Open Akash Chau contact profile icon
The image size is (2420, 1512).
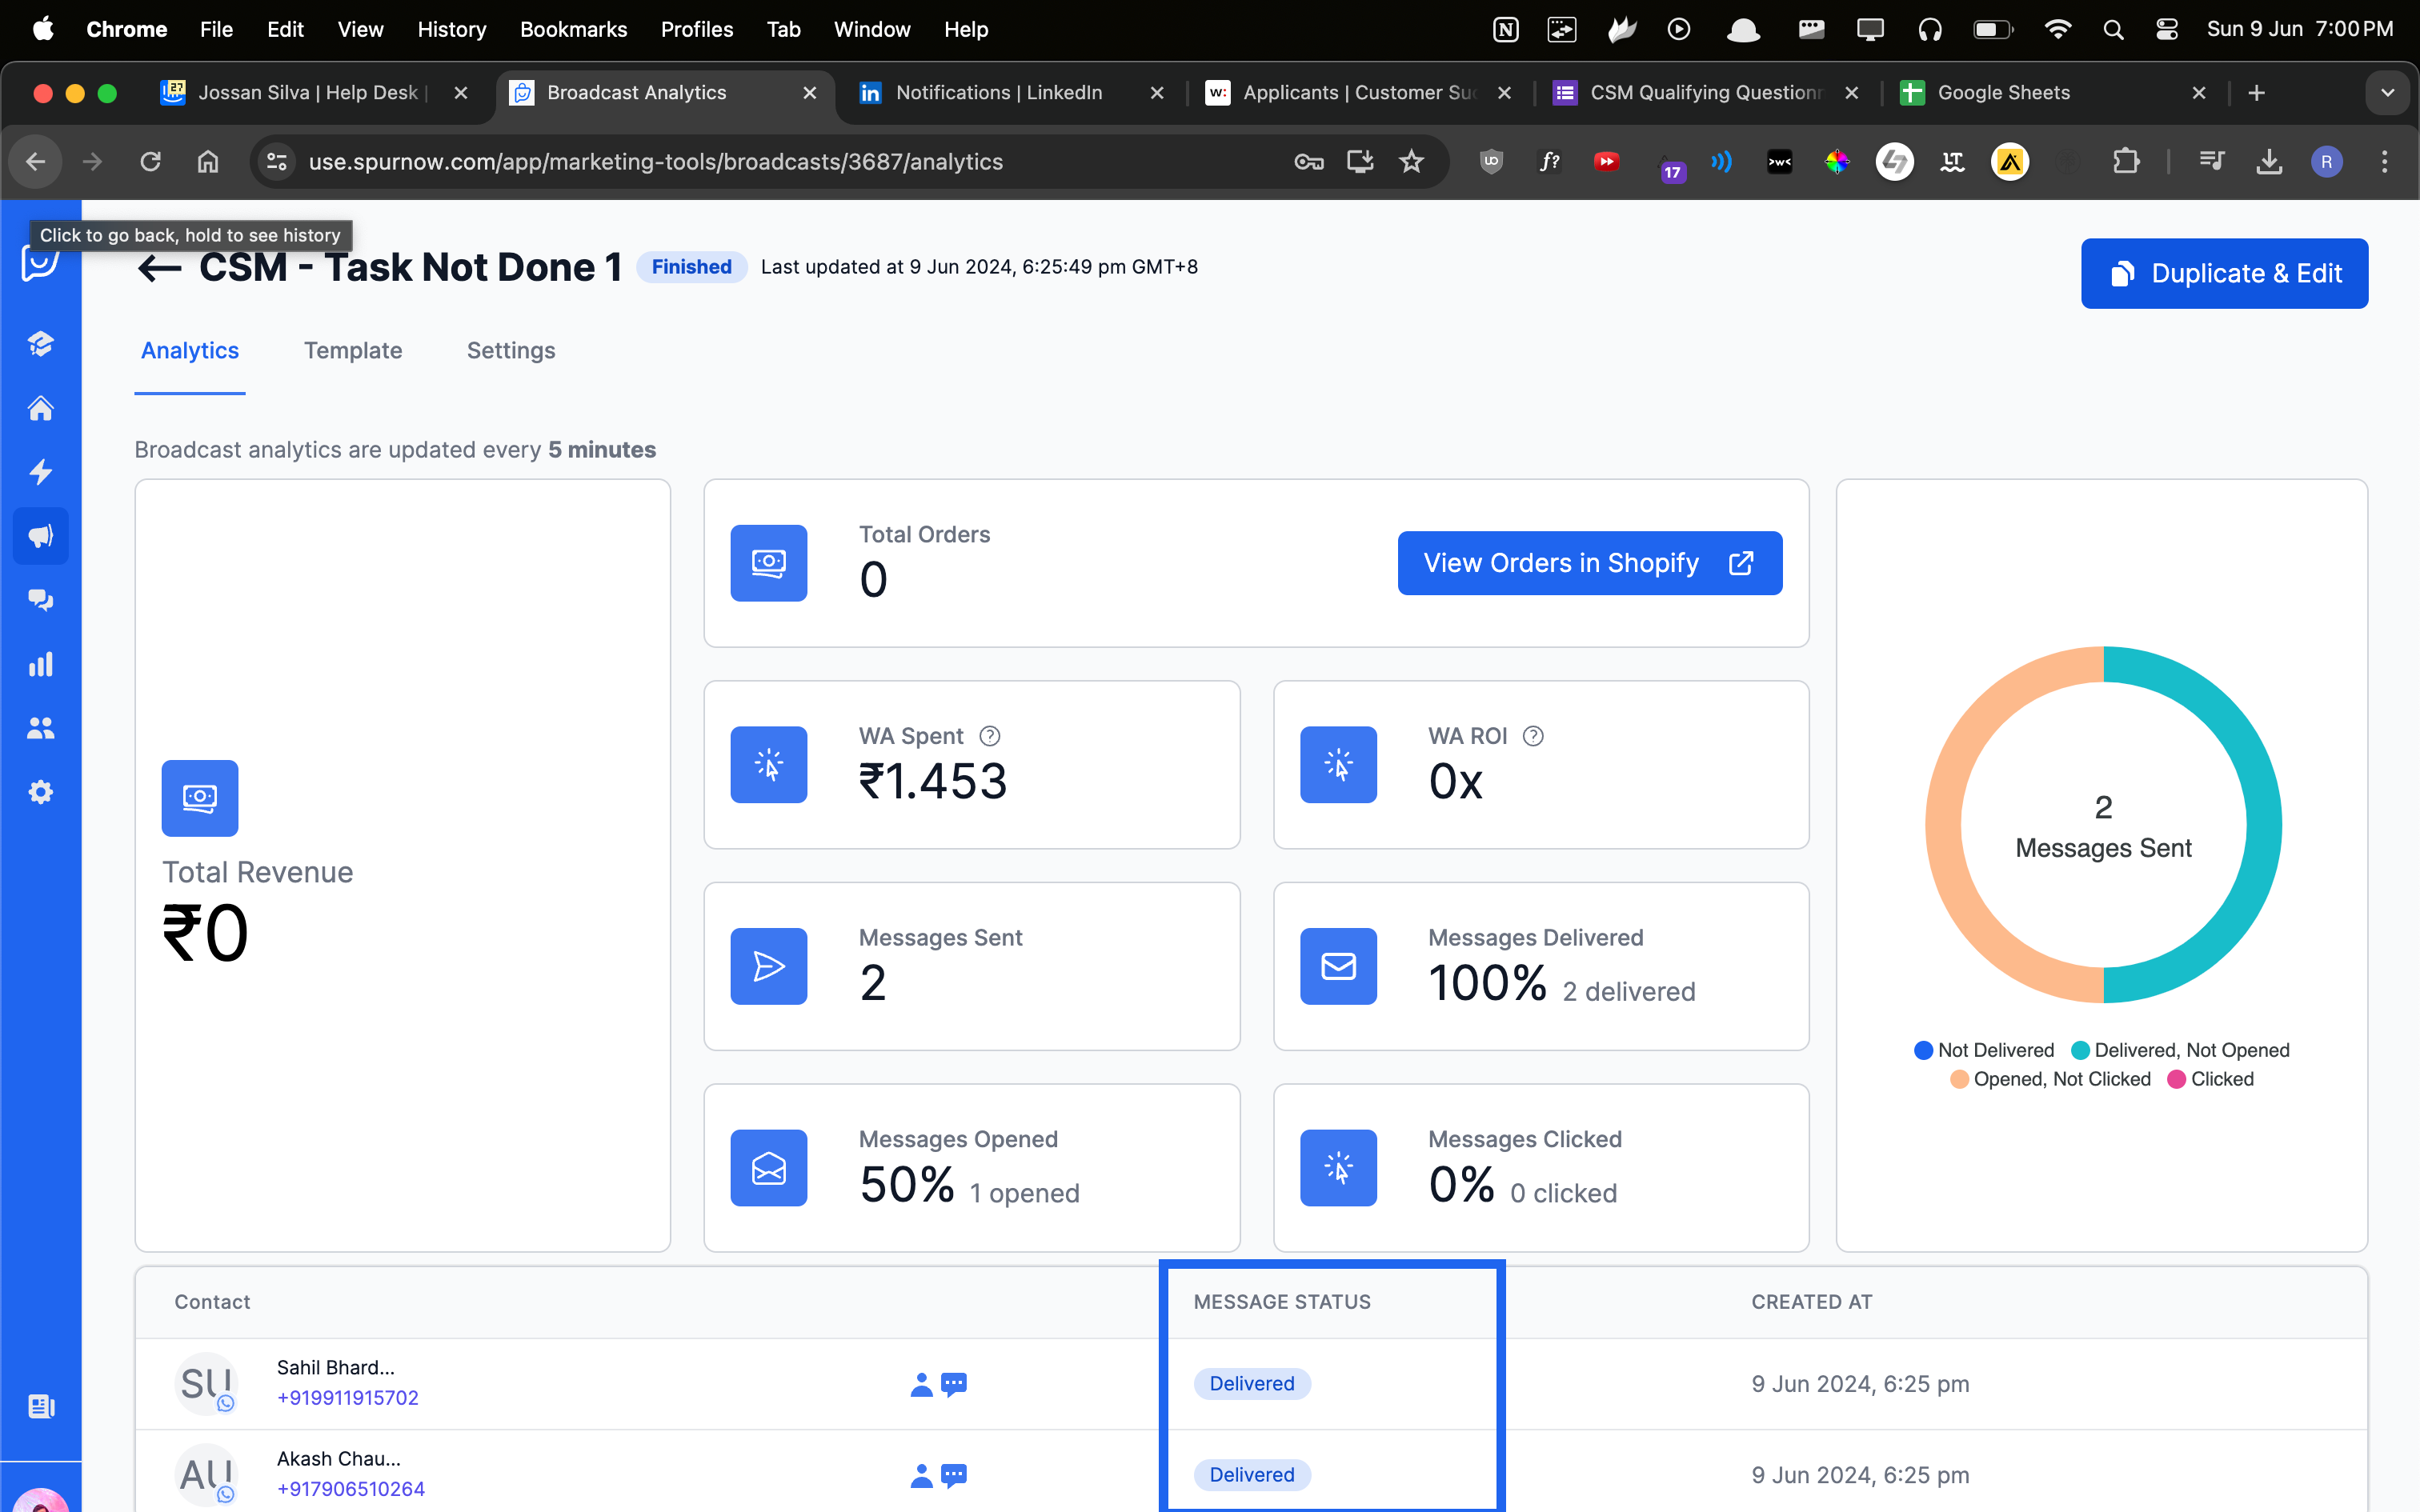coord(921,1475)
